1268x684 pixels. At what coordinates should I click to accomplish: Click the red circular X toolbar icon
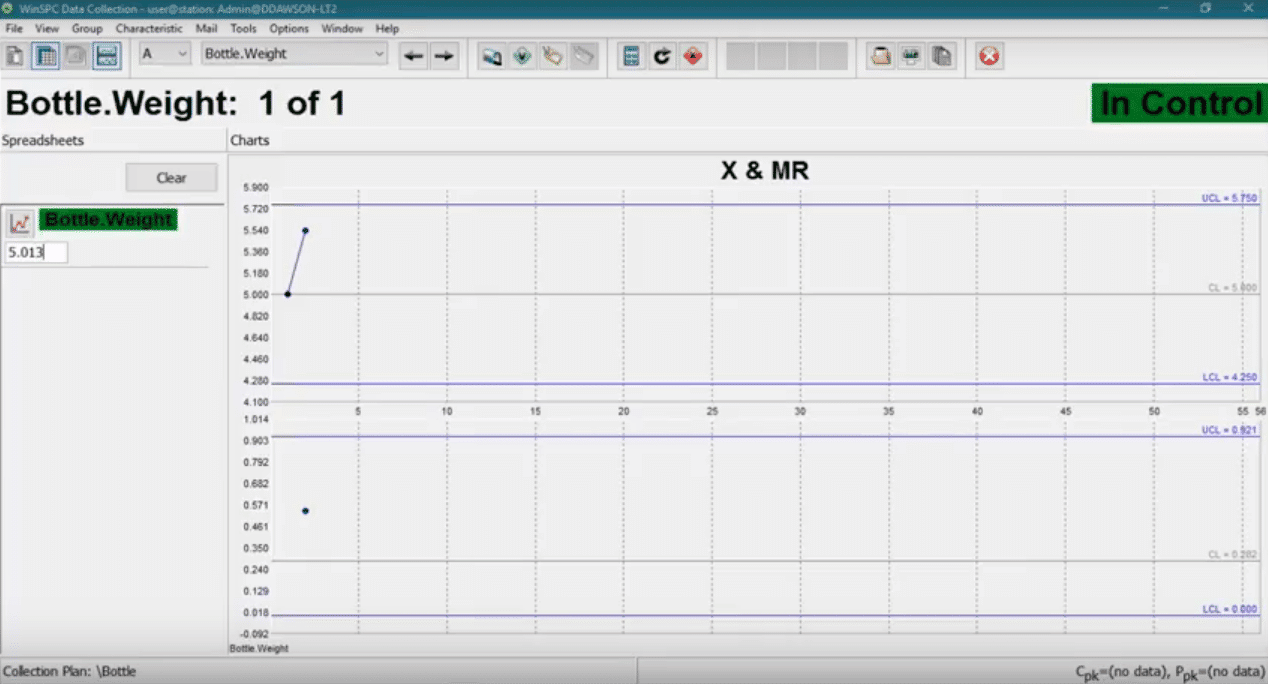click(989, 56)
